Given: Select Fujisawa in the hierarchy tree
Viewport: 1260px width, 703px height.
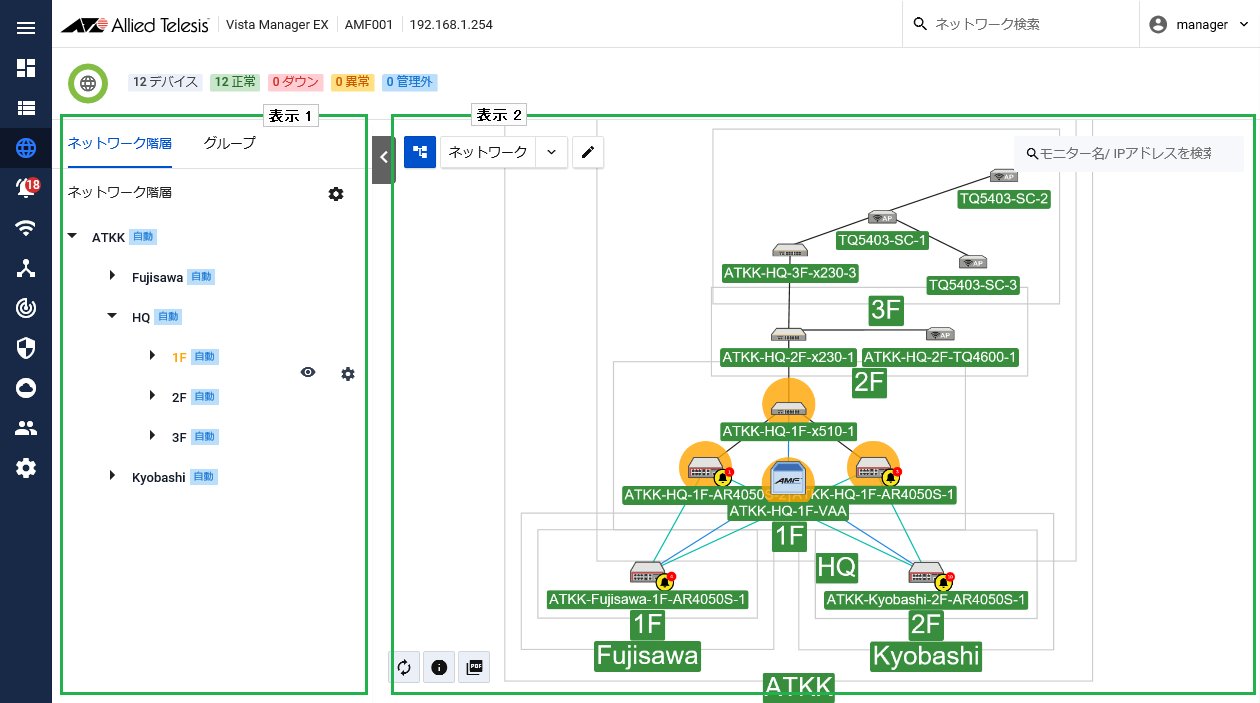Looking at the screenshot, I should (x=157, y=277).
